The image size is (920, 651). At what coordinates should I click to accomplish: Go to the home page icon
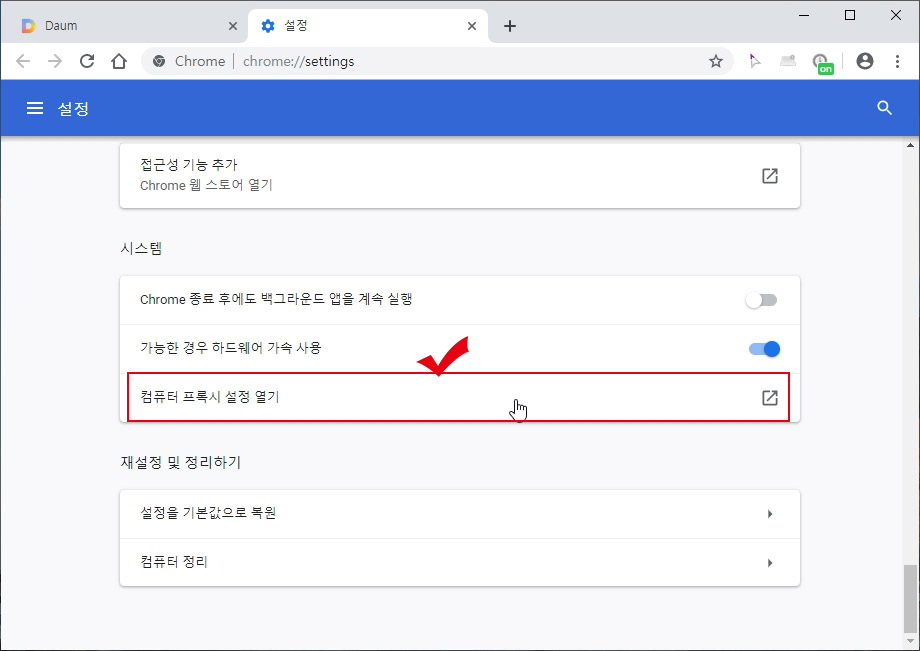[119, 61]
